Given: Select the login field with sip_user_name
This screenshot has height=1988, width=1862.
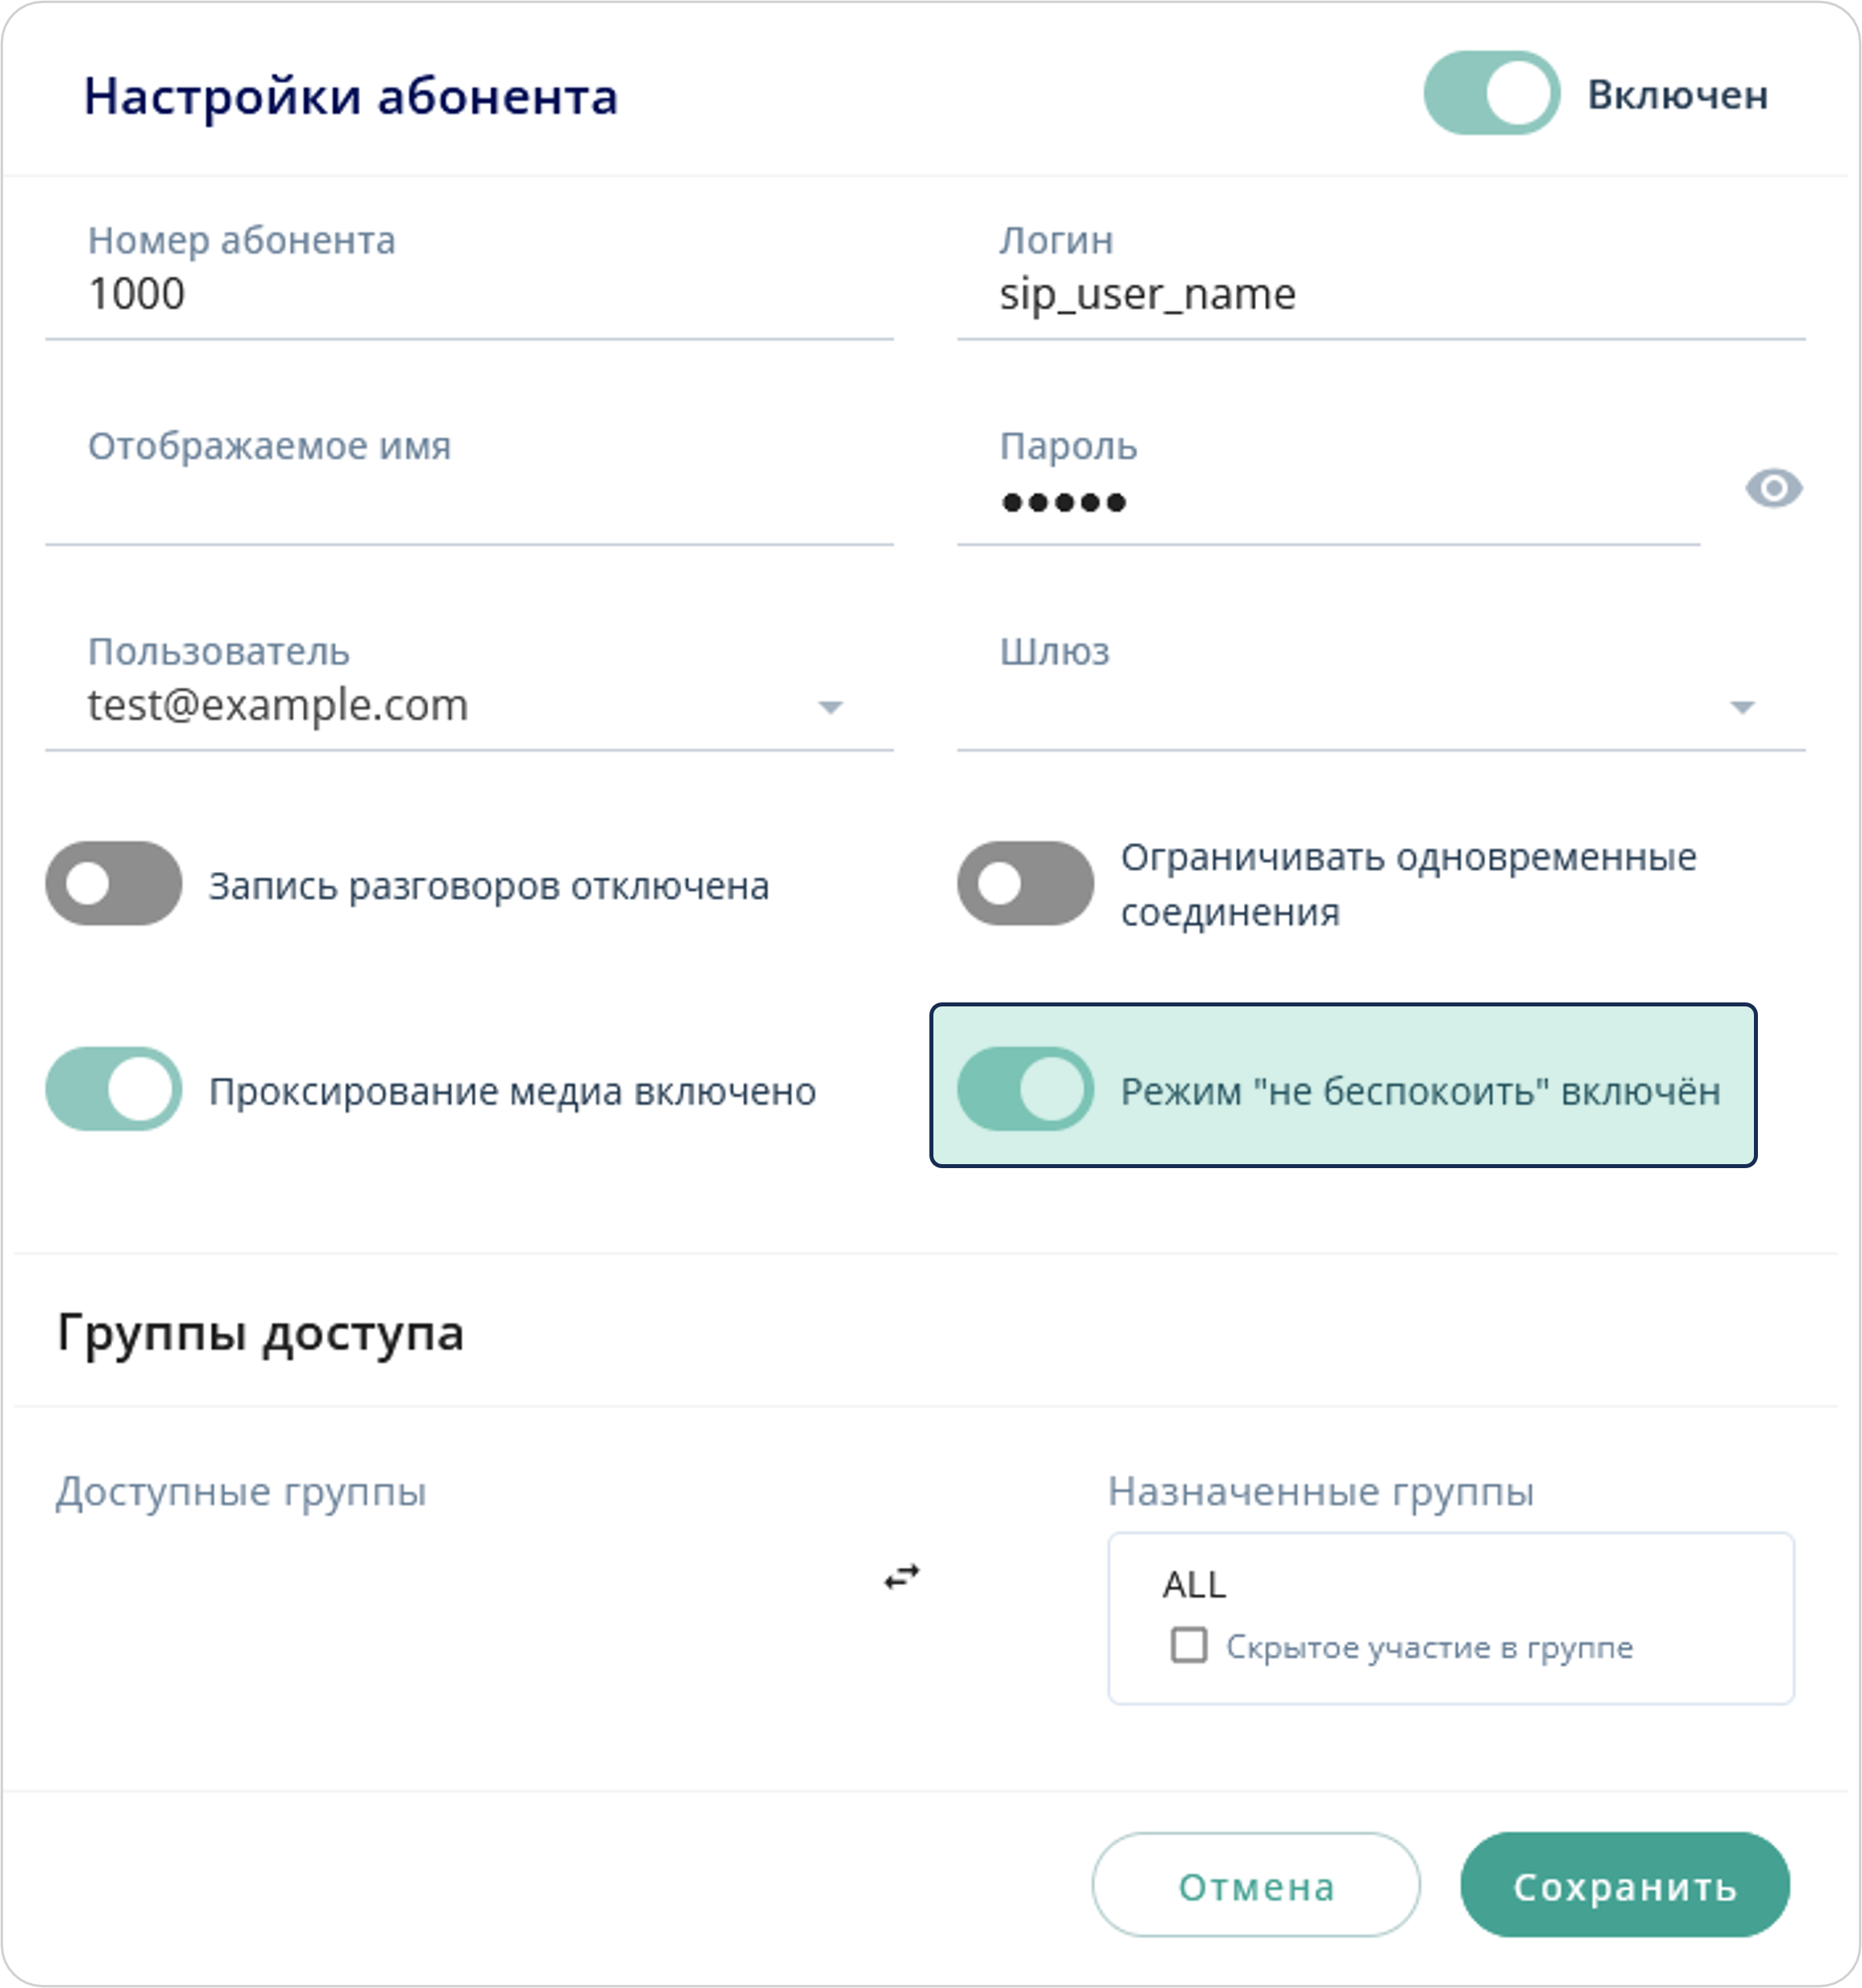Looking at the screenshot, I should coord(1300,295).
